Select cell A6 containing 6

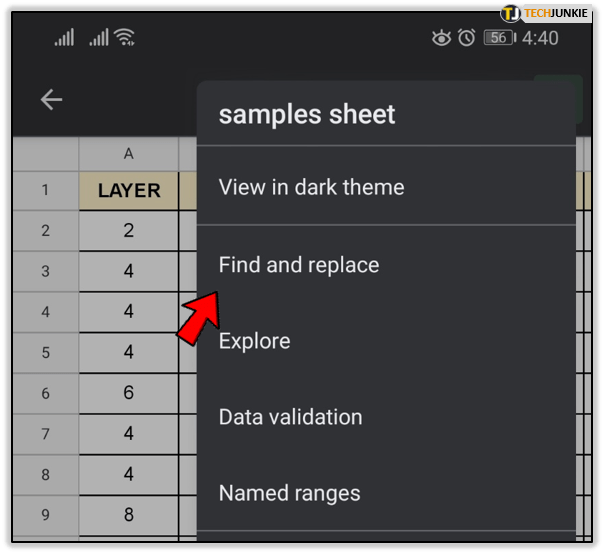128,392
